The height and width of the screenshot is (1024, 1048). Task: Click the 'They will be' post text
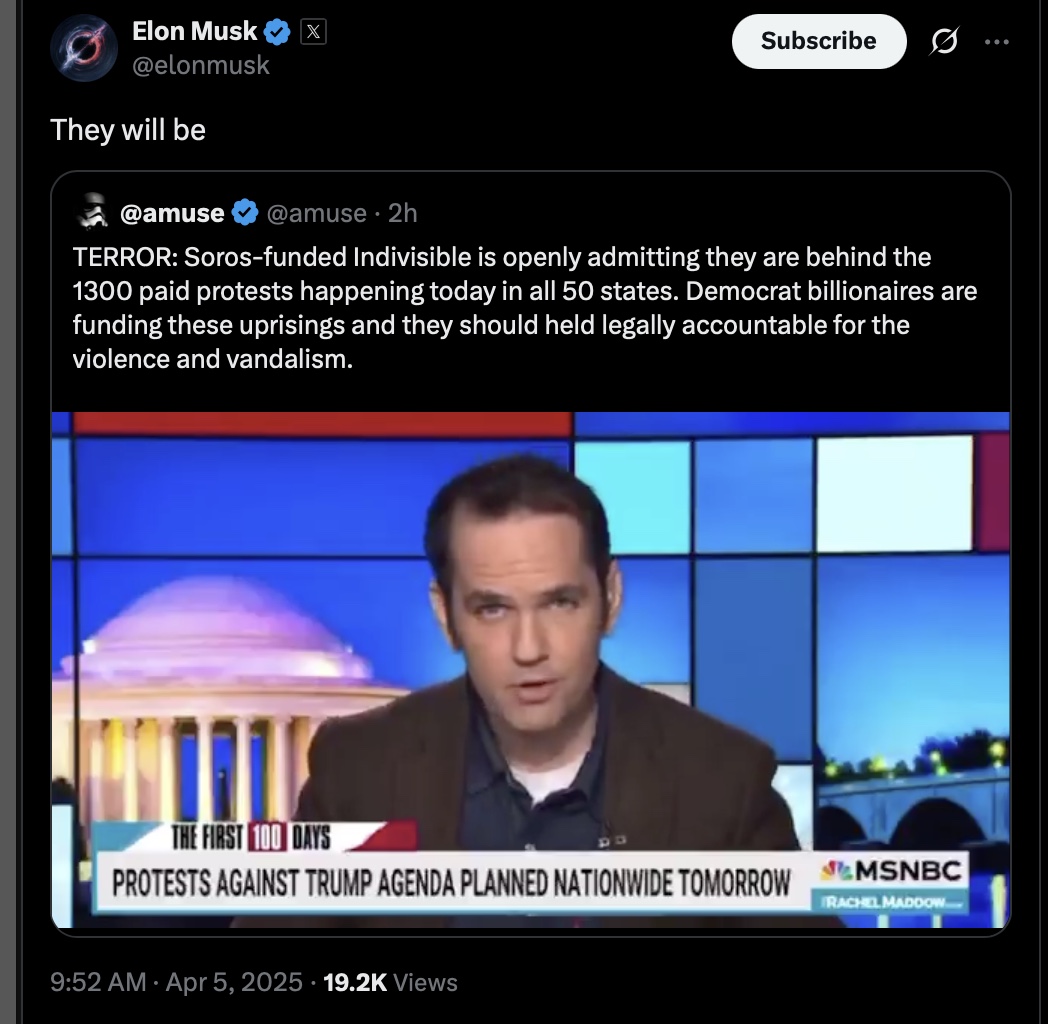pos(128,130)
